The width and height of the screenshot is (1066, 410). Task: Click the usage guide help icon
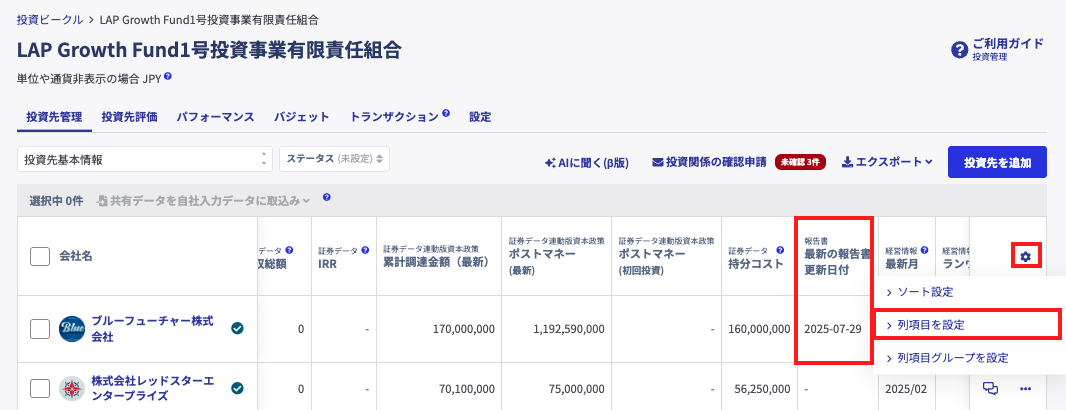(x=959, y=49)
